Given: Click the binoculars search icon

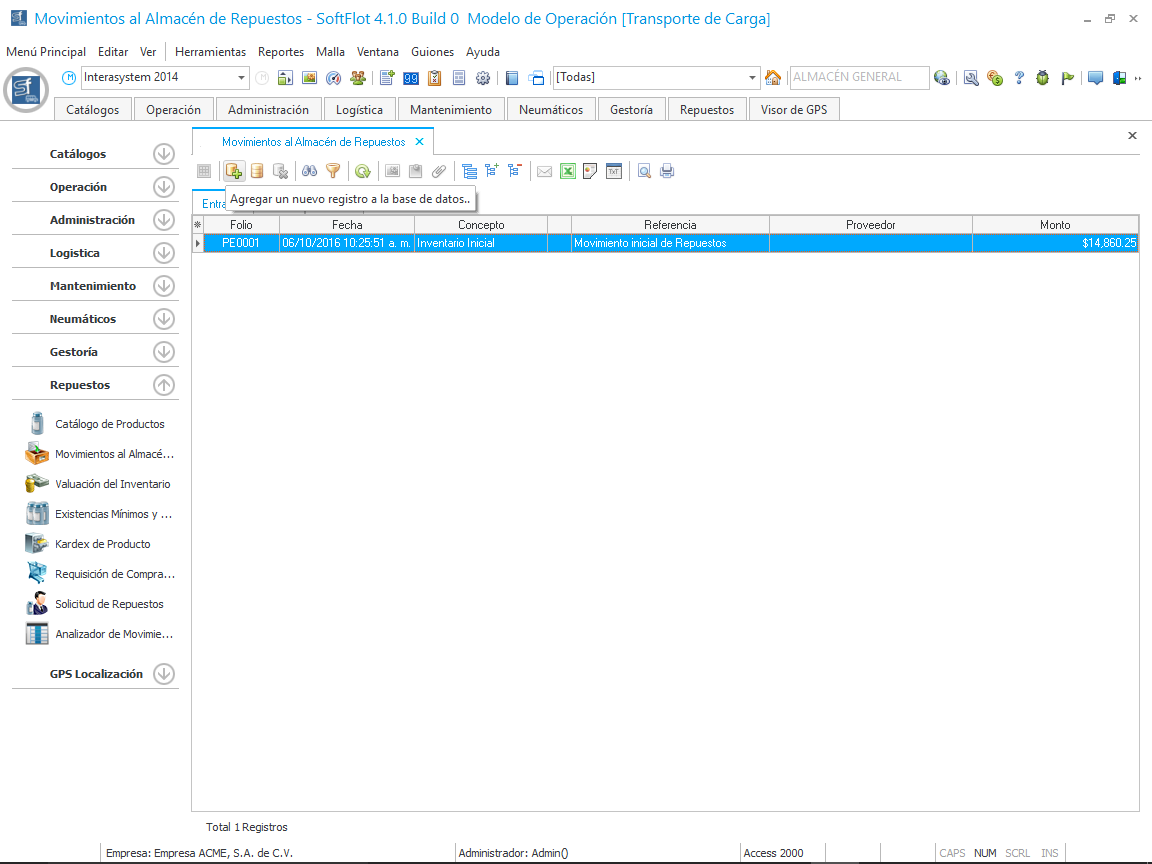Looking at the screenshot, I should 310,171.
